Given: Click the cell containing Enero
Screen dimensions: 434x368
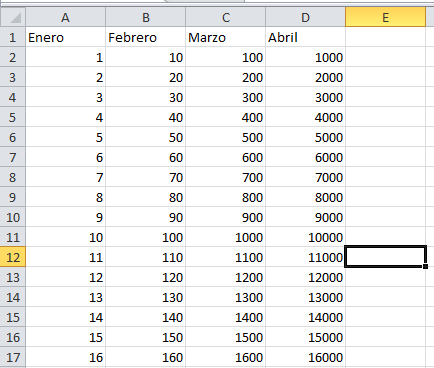Looking at the screenshot, I should coord(66,37).
